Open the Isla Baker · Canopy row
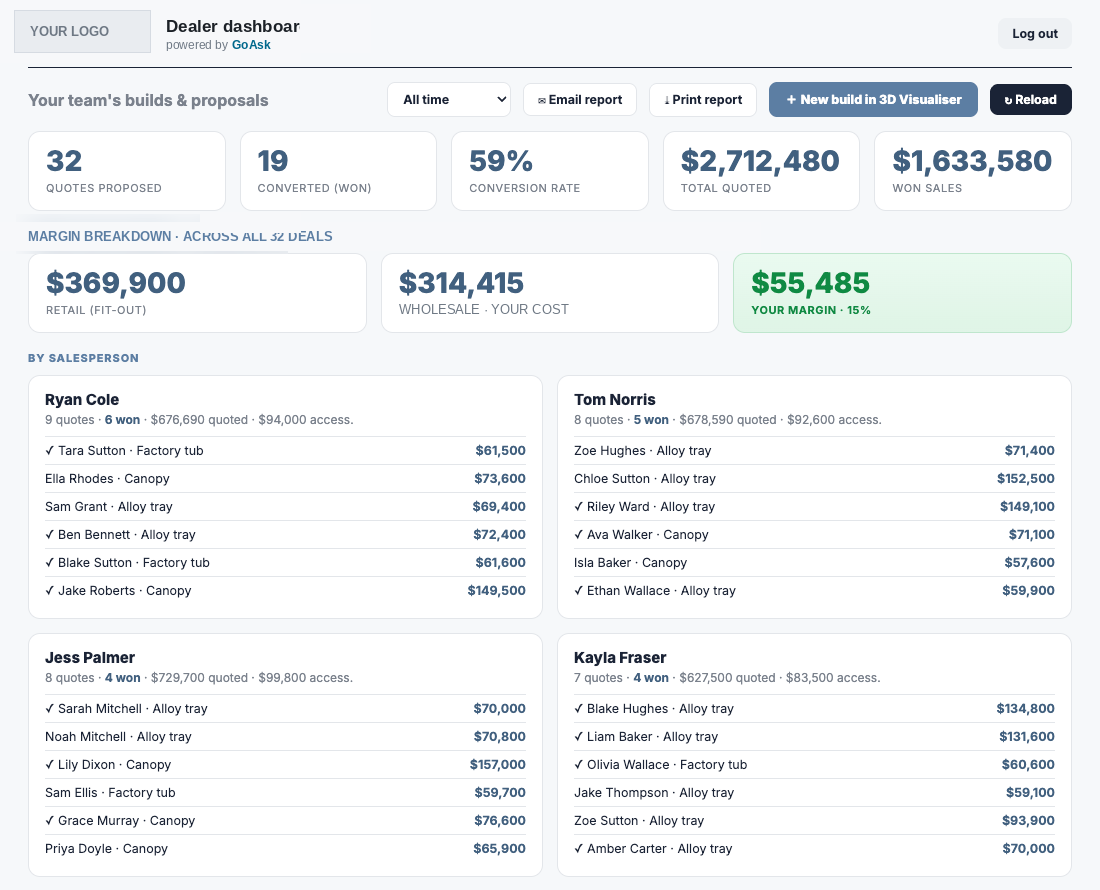 pyautogui.click(x=814, y=563)
